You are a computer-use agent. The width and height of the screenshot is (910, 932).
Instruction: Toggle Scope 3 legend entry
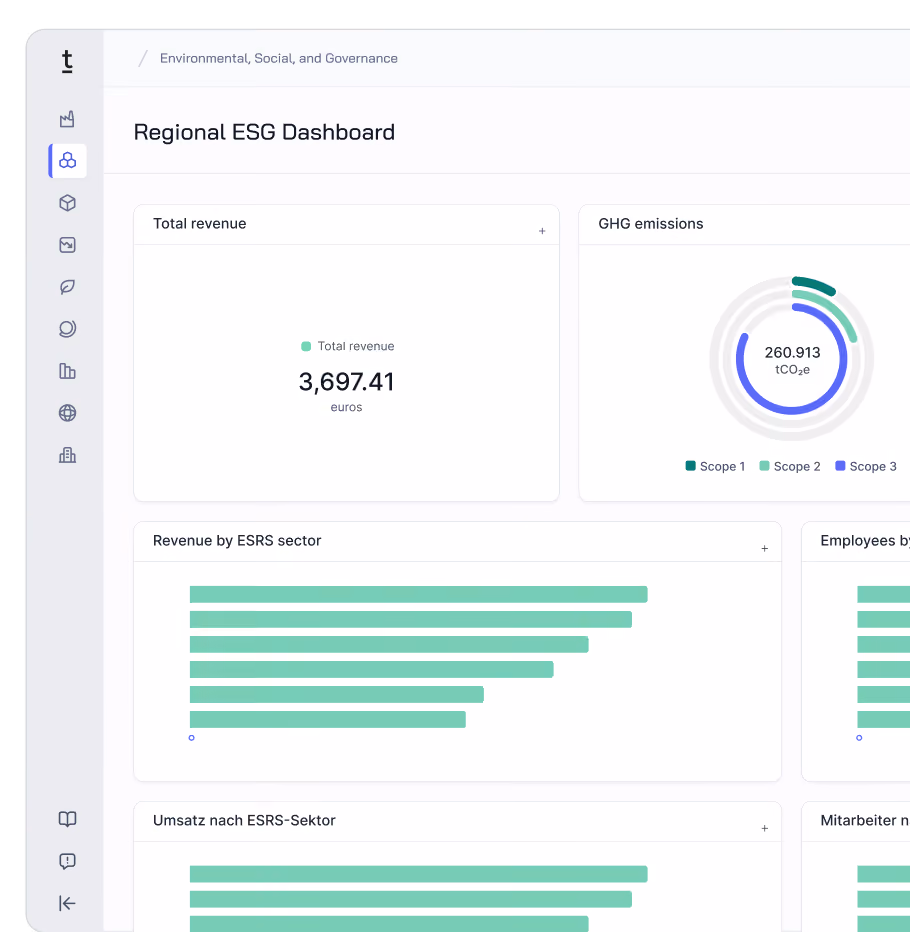click(865, 466)
